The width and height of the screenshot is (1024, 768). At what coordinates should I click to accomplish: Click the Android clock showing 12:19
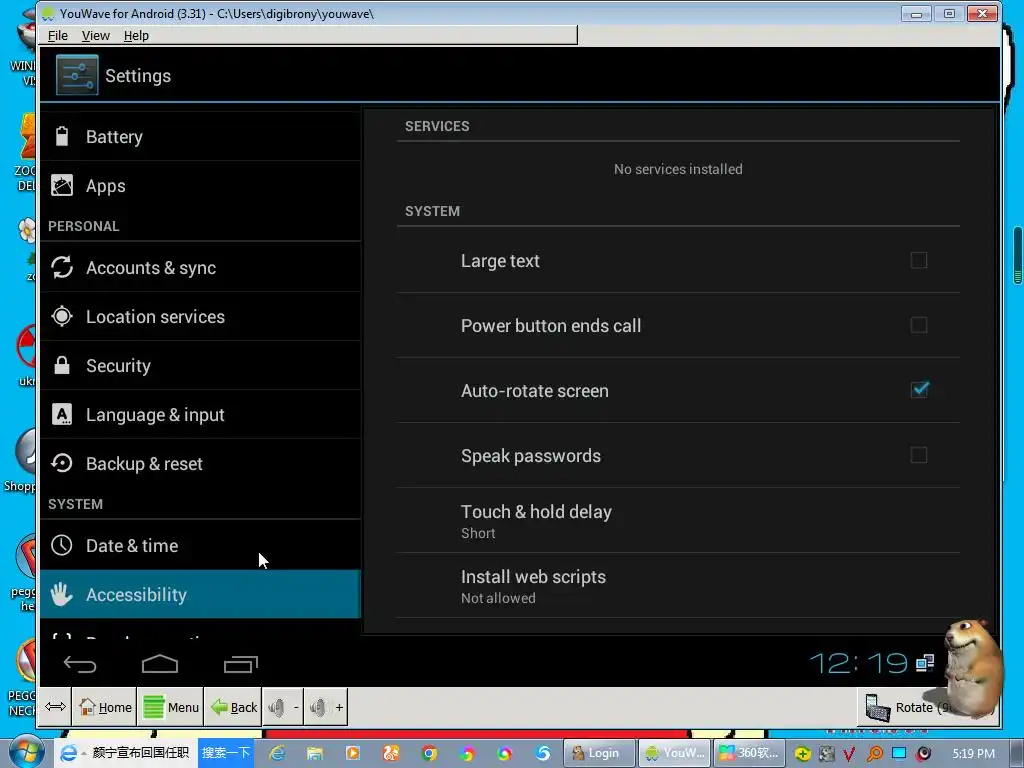(859, 664)
